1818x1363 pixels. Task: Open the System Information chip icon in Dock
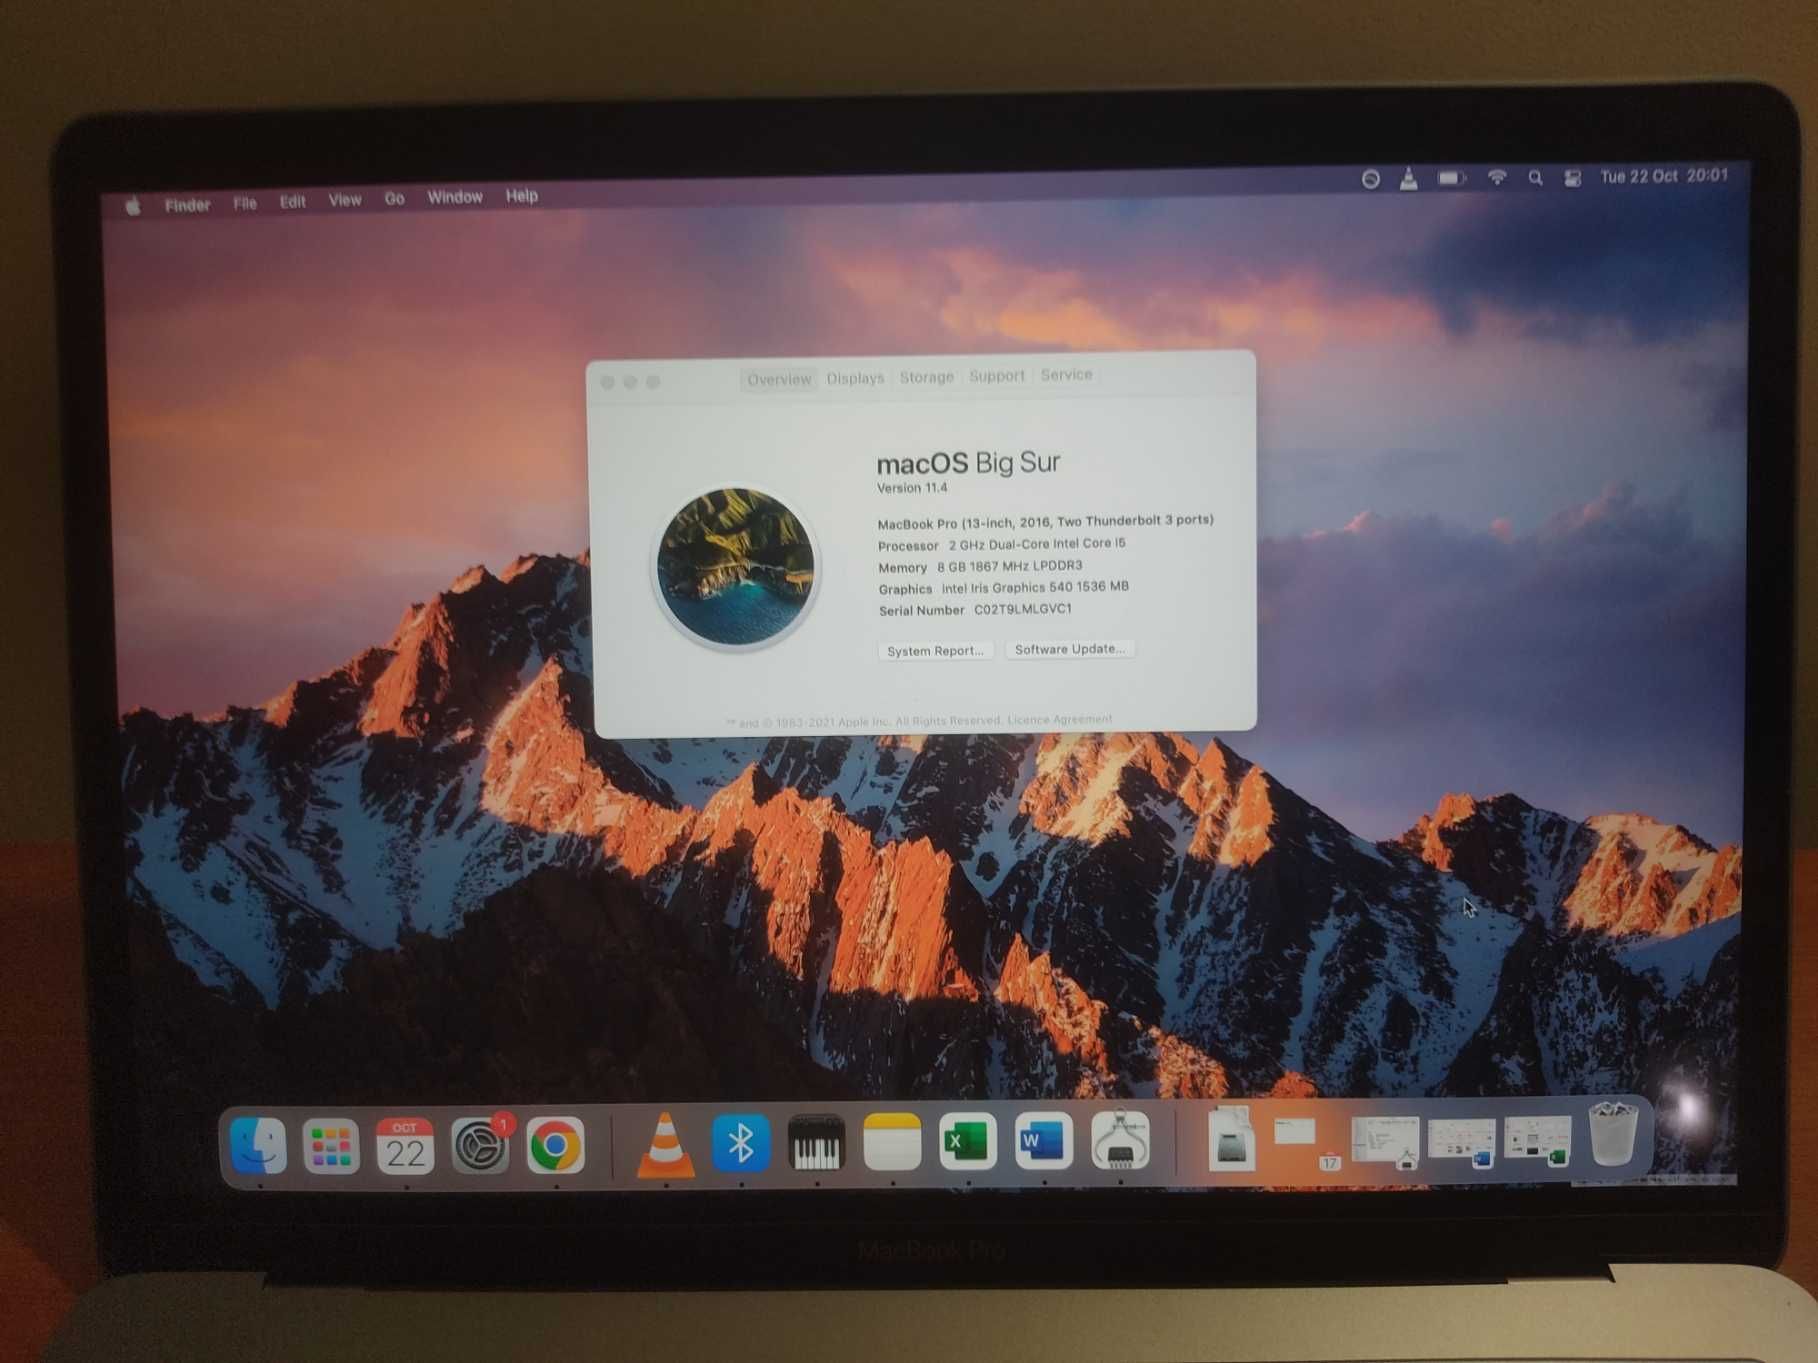pyautogui.click(x=1120, y=1140)
